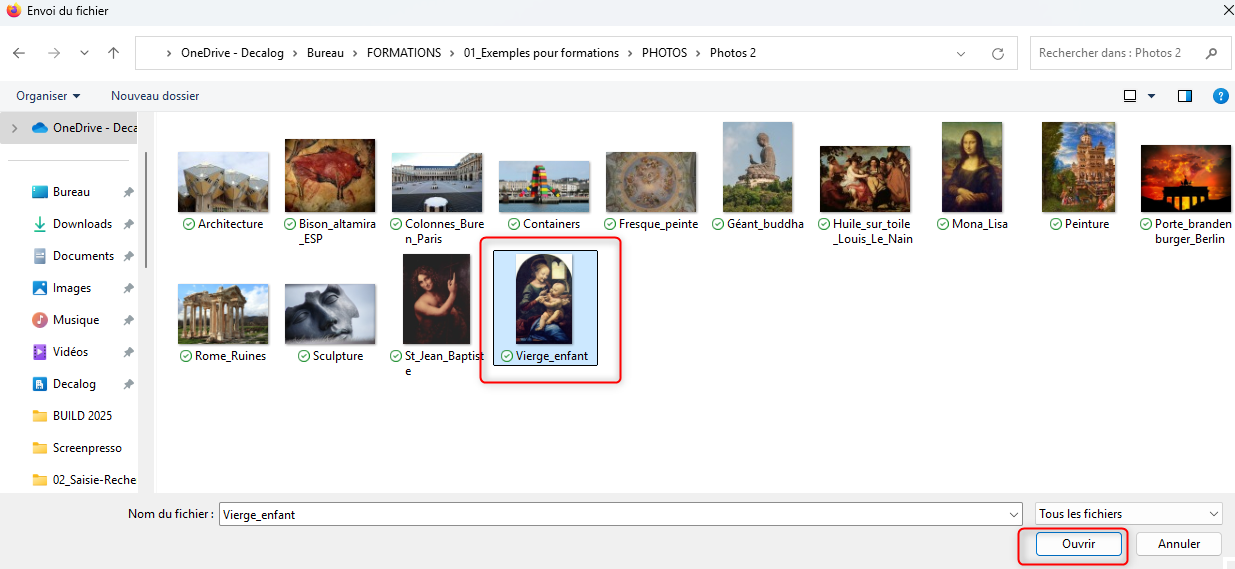Expand the file type filter 'Tous les fichiers'
The image size is (1235, 569).
click(x=1129, y=514)
